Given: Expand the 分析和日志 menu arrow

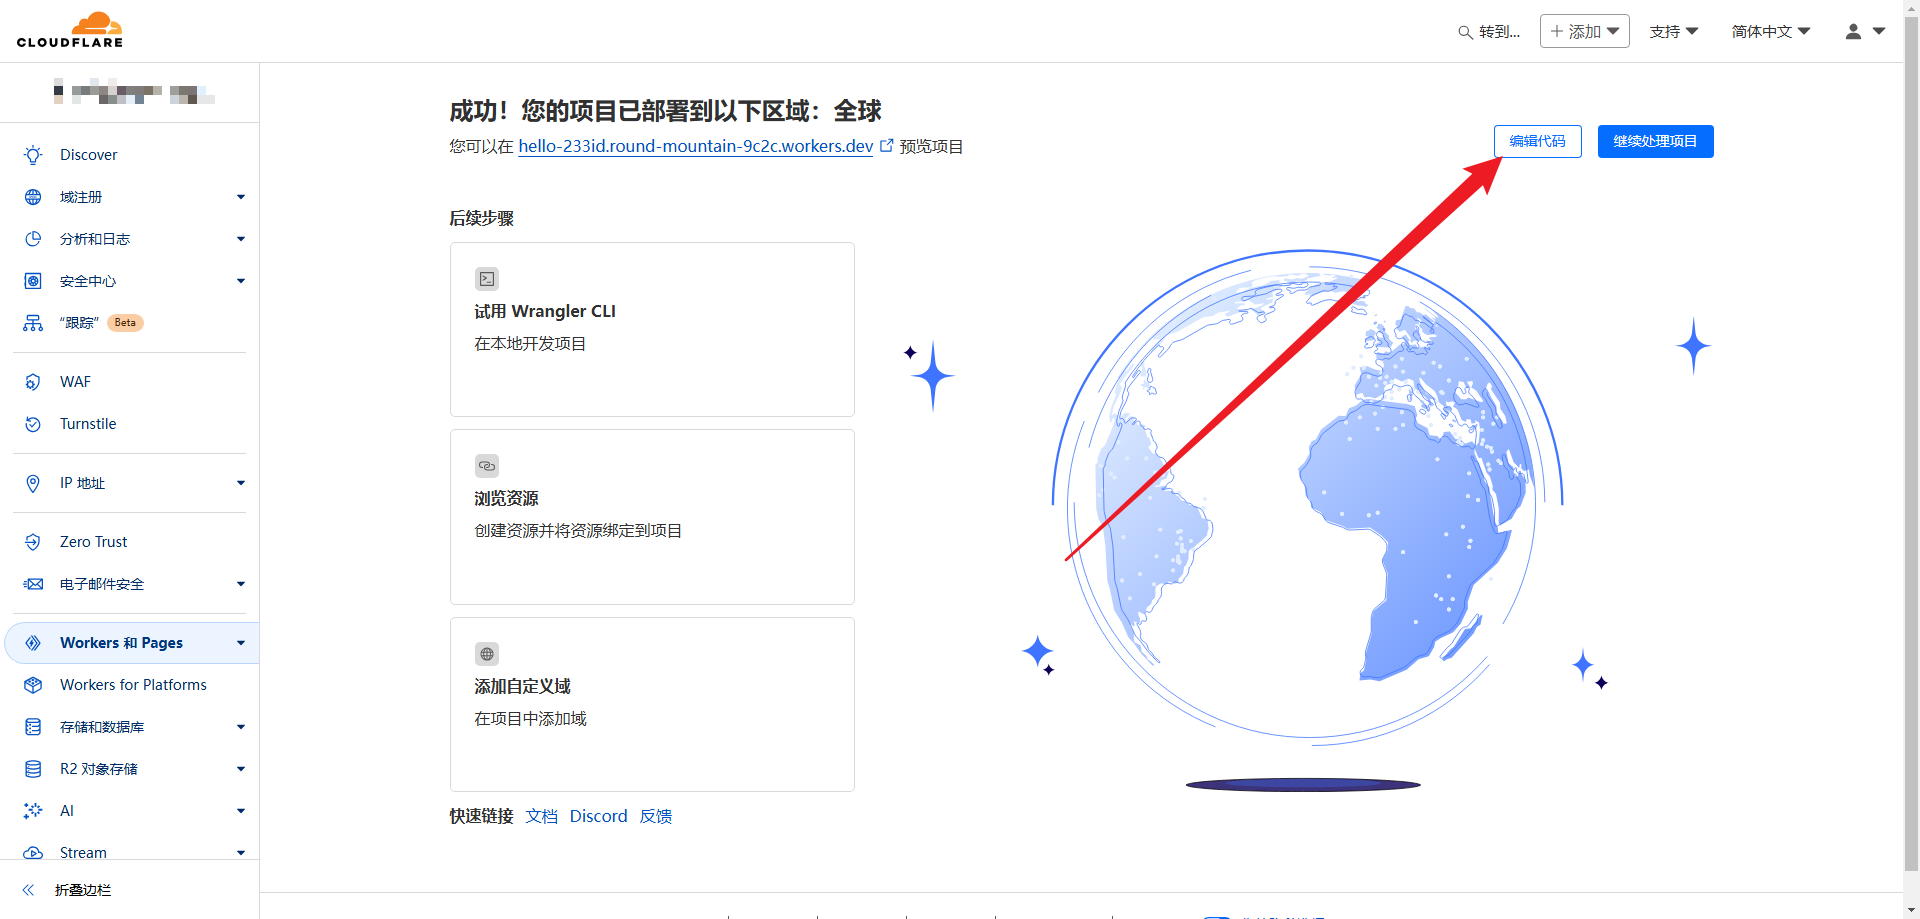Looking at the screenshot, I should pos(241,239).
